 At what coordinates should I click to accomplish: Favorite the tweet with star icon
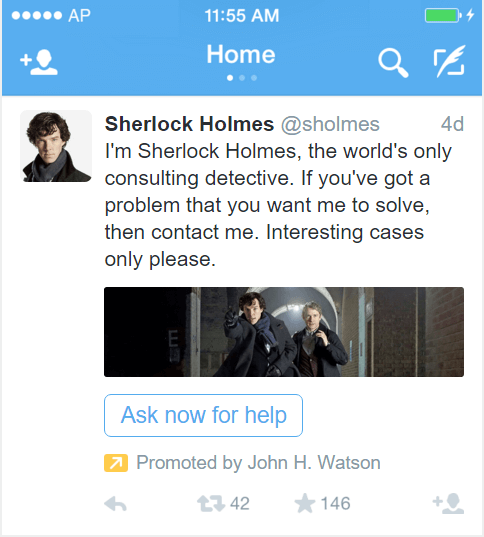pyautogui.click(x=305, y=503)
